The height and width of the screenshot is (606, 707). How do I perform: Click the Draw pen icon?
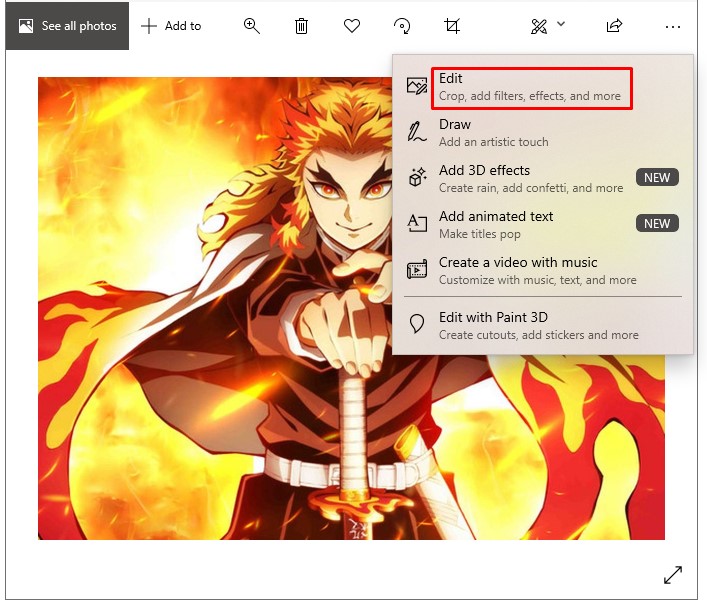[417, 132]
